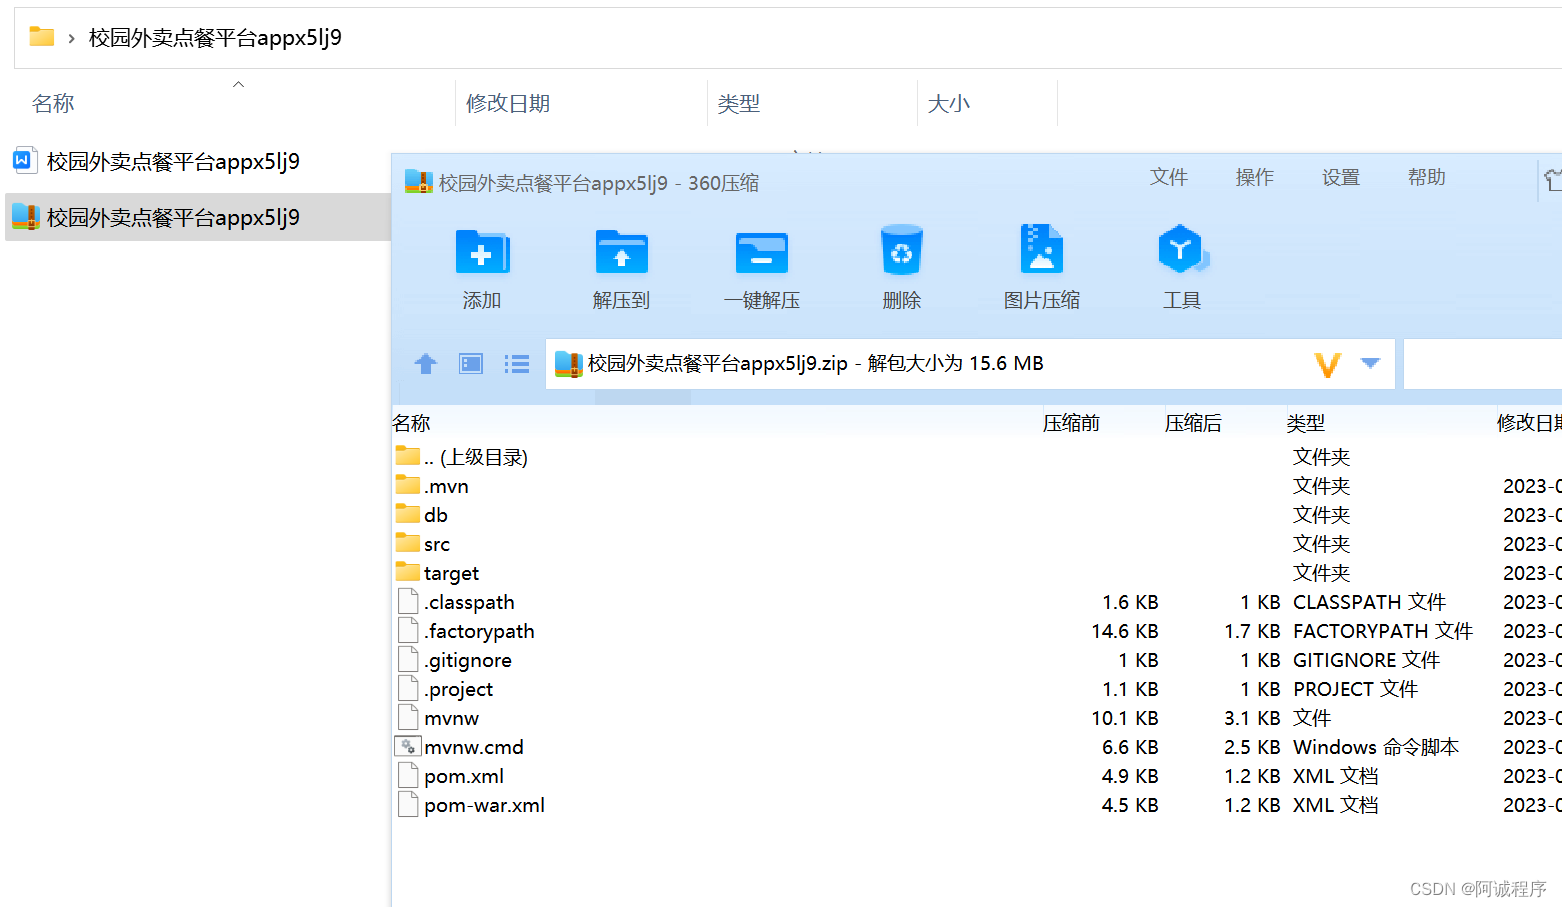
Task: Open the 上级目录 parent directory entry
Action: pos(475,456)
